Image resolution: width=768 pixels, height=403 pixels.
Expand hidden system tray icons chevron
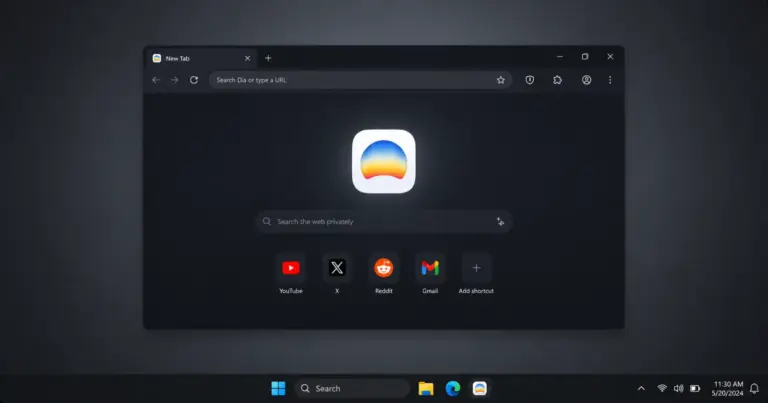(x=641, y=388)
